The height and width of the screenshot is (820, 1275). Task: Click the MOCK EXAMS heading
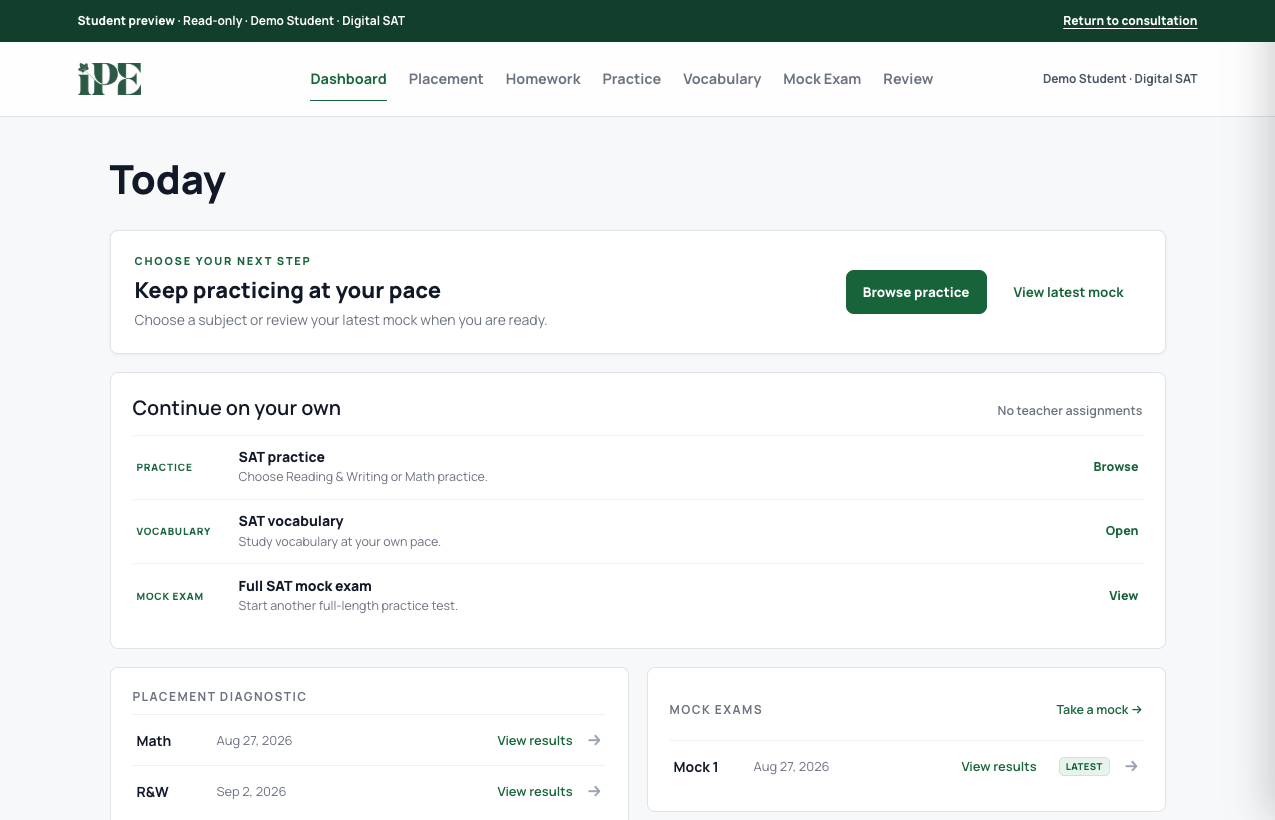pos(716,710)
